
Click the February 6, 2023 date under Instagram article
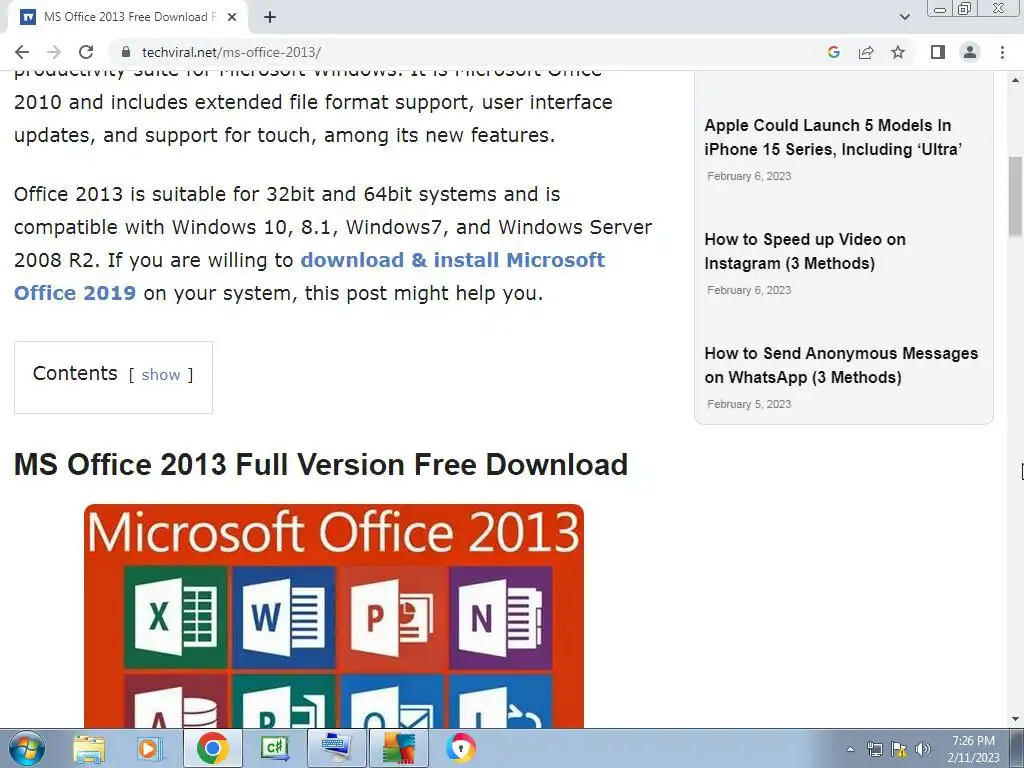(x=749, y=290)
